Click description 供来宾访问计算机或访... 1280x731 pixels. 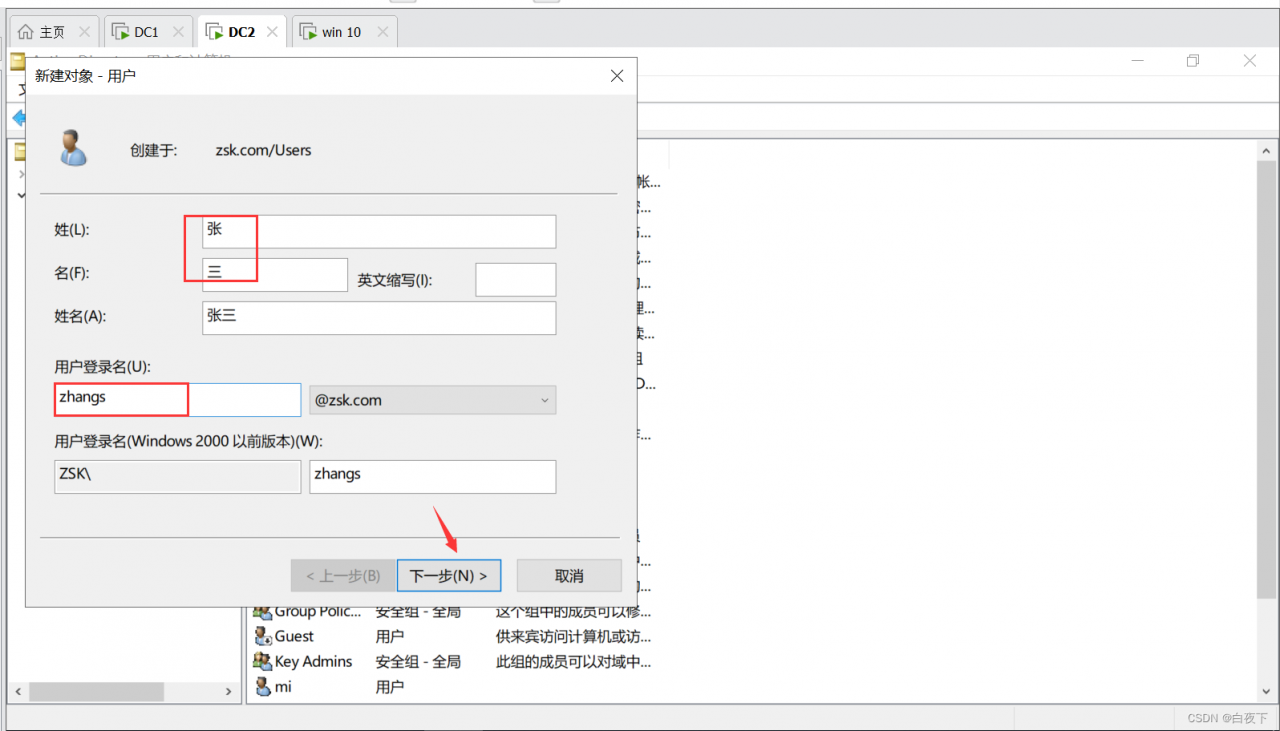573,636
